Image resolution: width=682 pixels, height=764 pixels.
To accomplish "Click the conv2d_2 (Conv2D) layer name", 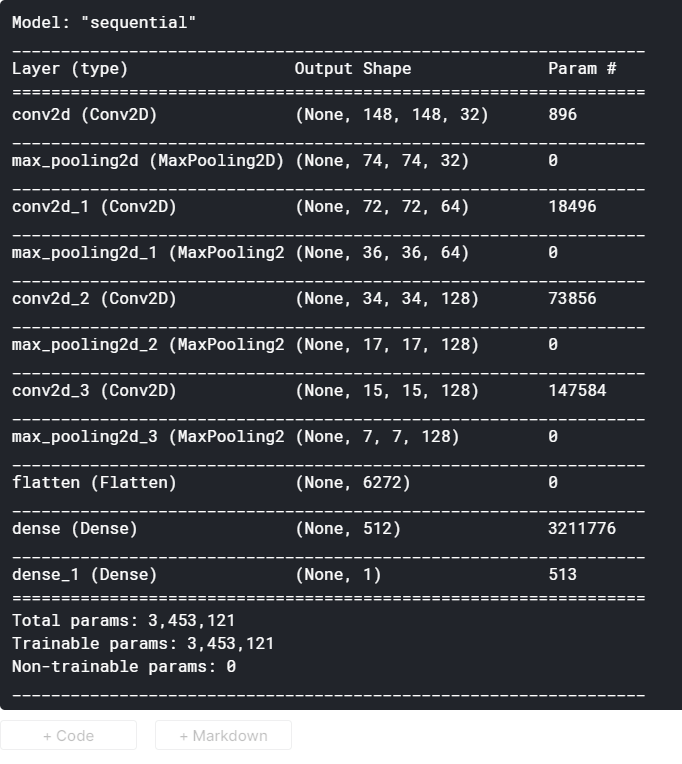I will (x=94, y=299).
